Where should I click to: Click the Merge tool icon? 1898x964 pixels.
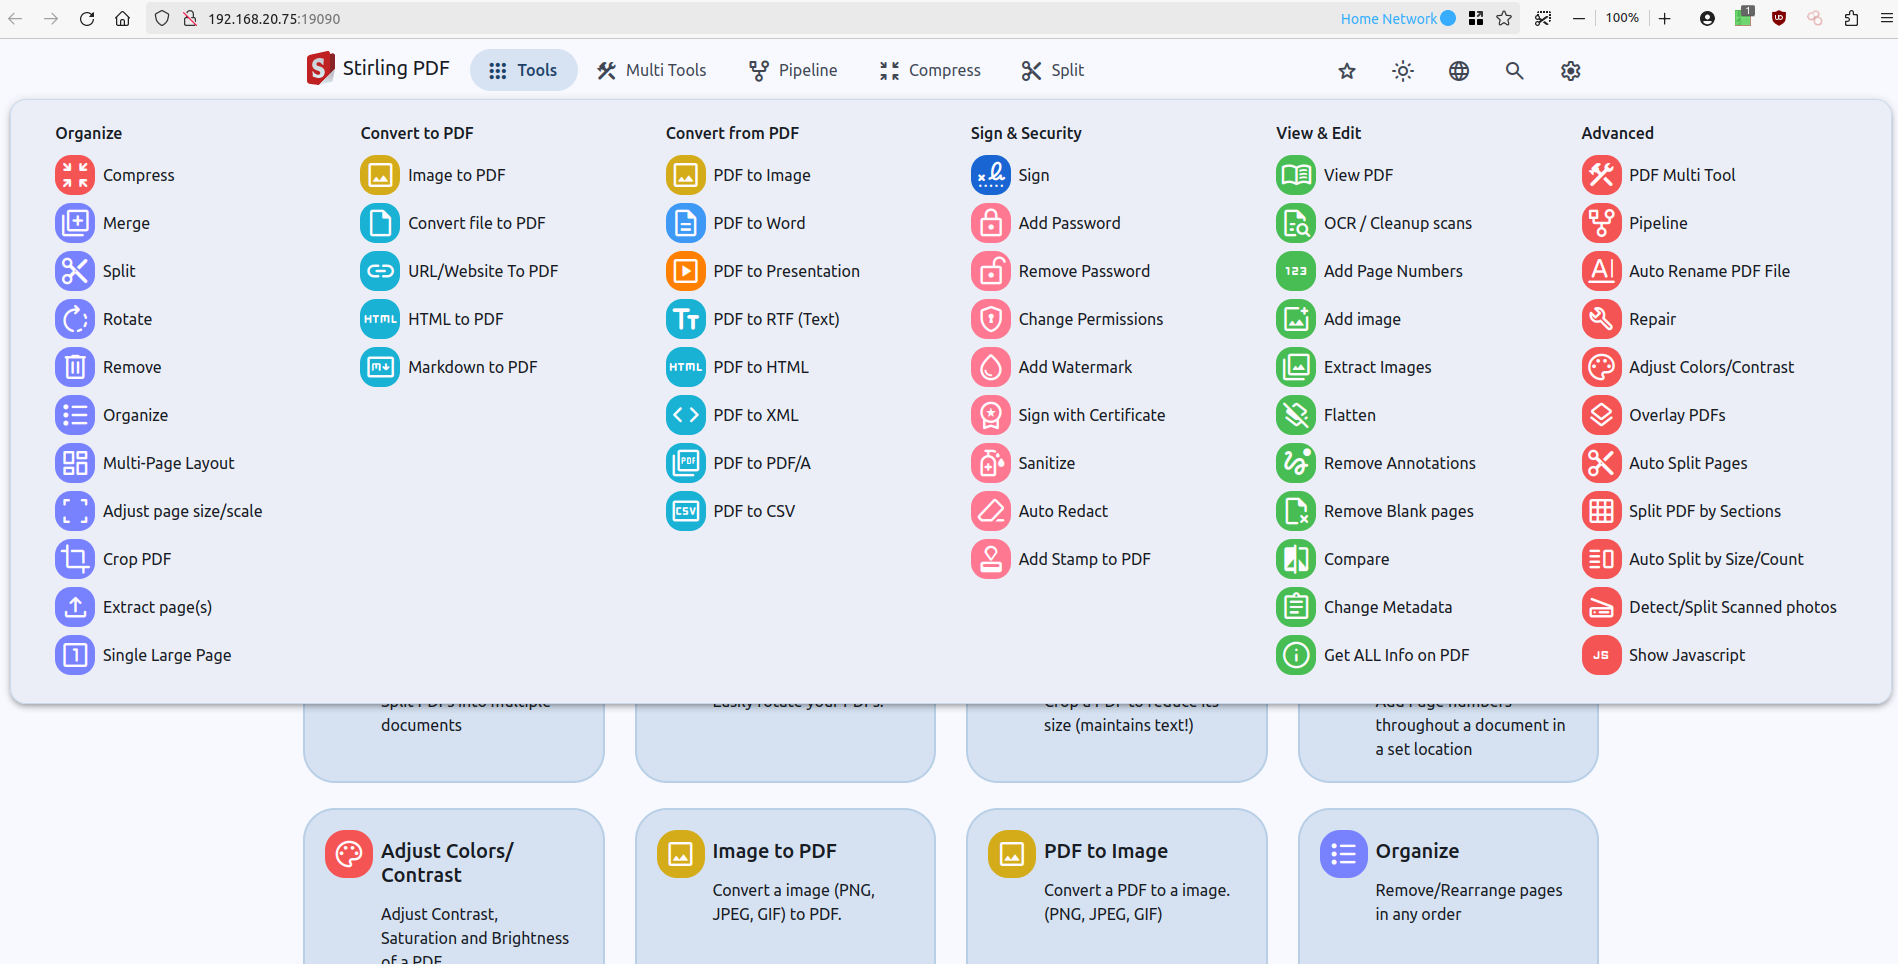click(75, 223)
